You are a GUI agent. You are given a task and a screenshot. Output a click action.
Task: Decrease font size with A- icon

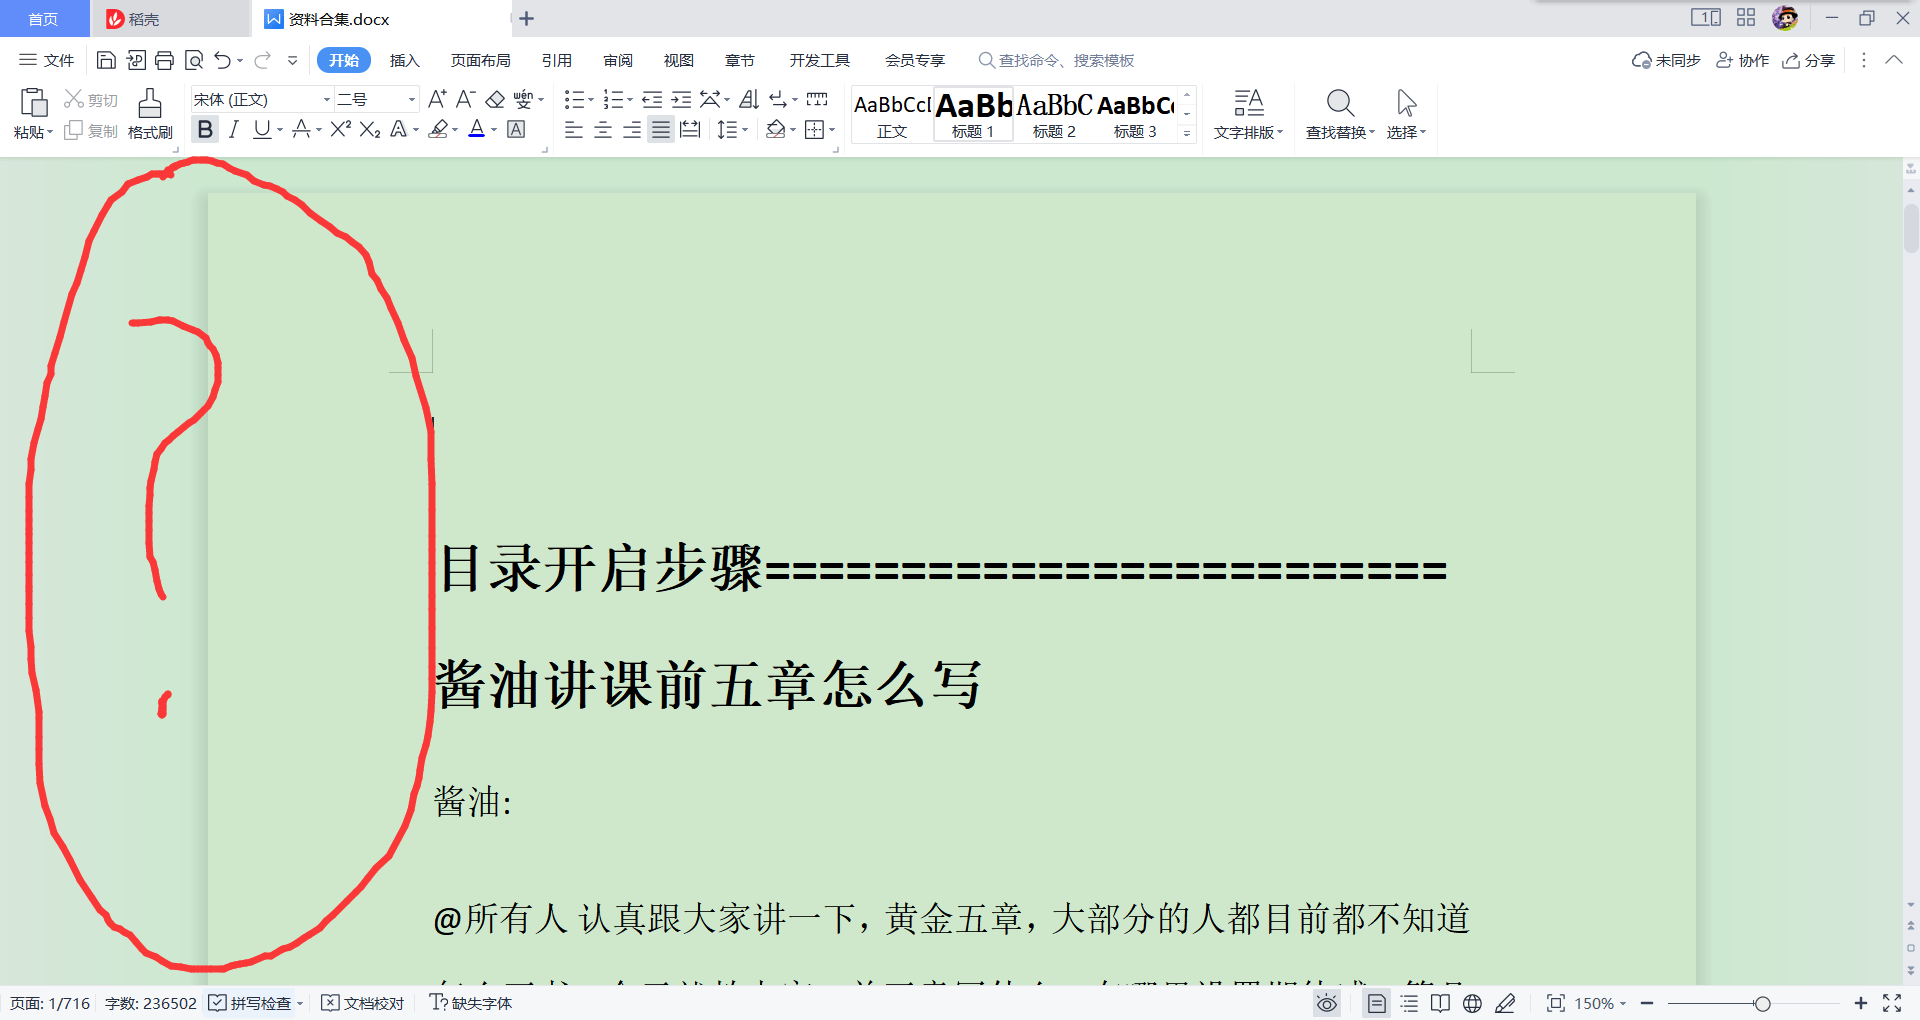click(x=465, y=99)
